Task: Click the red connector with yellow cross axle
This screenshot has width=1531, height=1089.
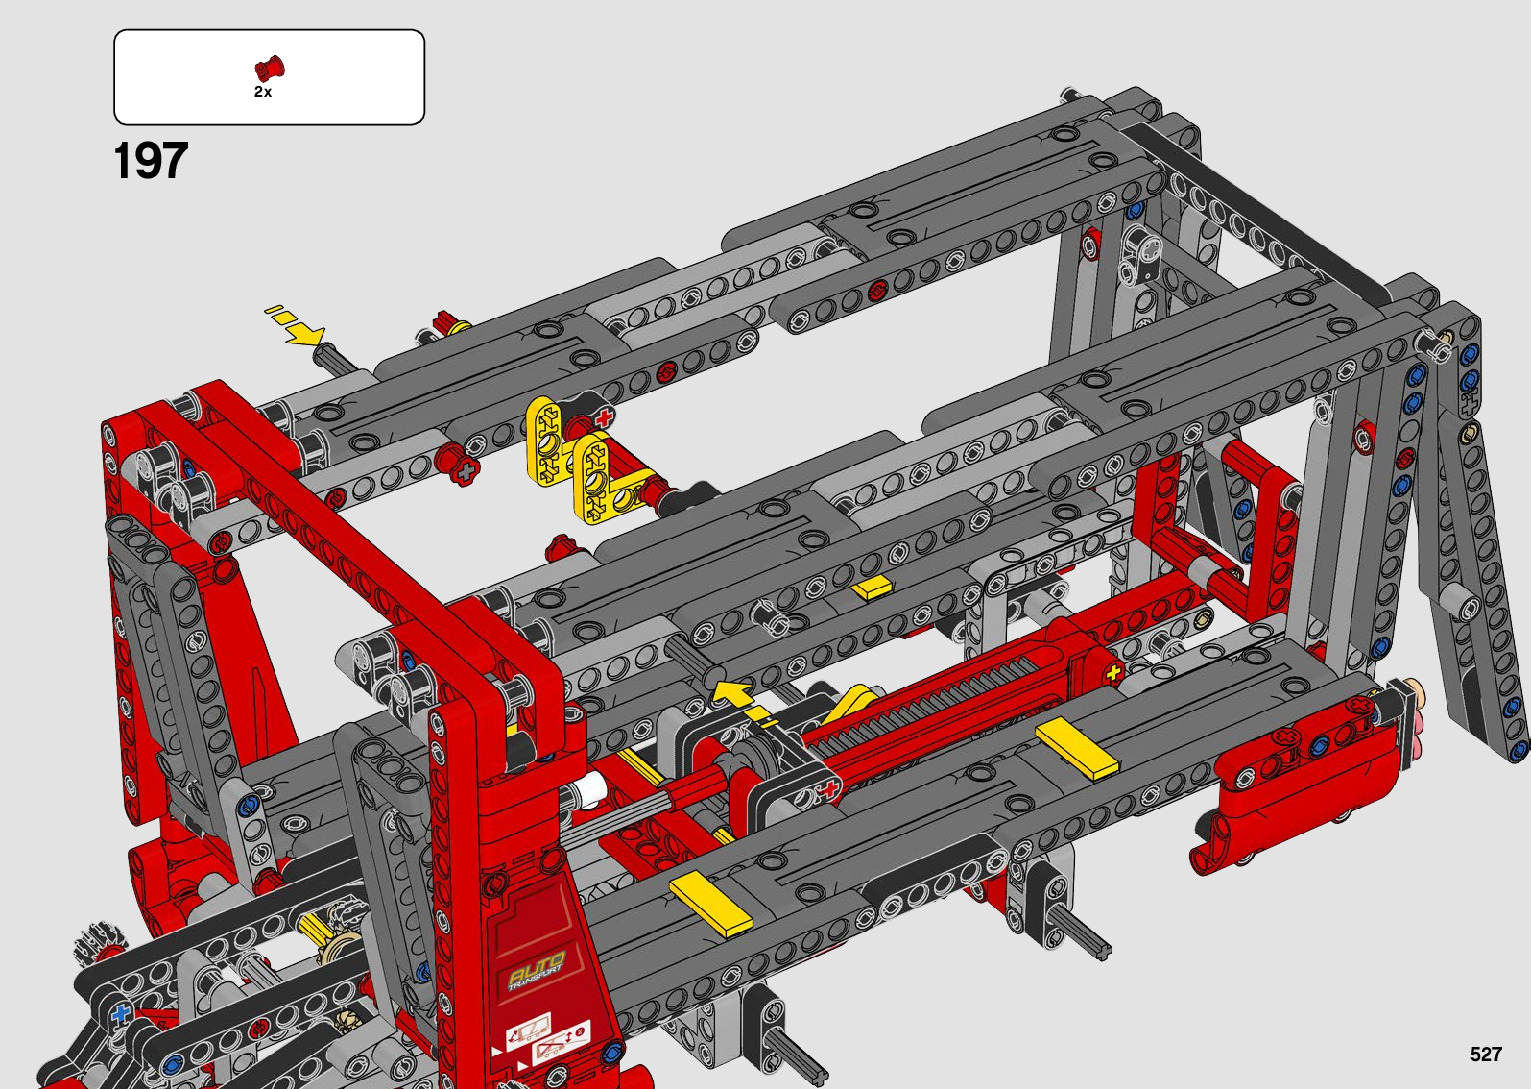Action: tap(1112, 673)
